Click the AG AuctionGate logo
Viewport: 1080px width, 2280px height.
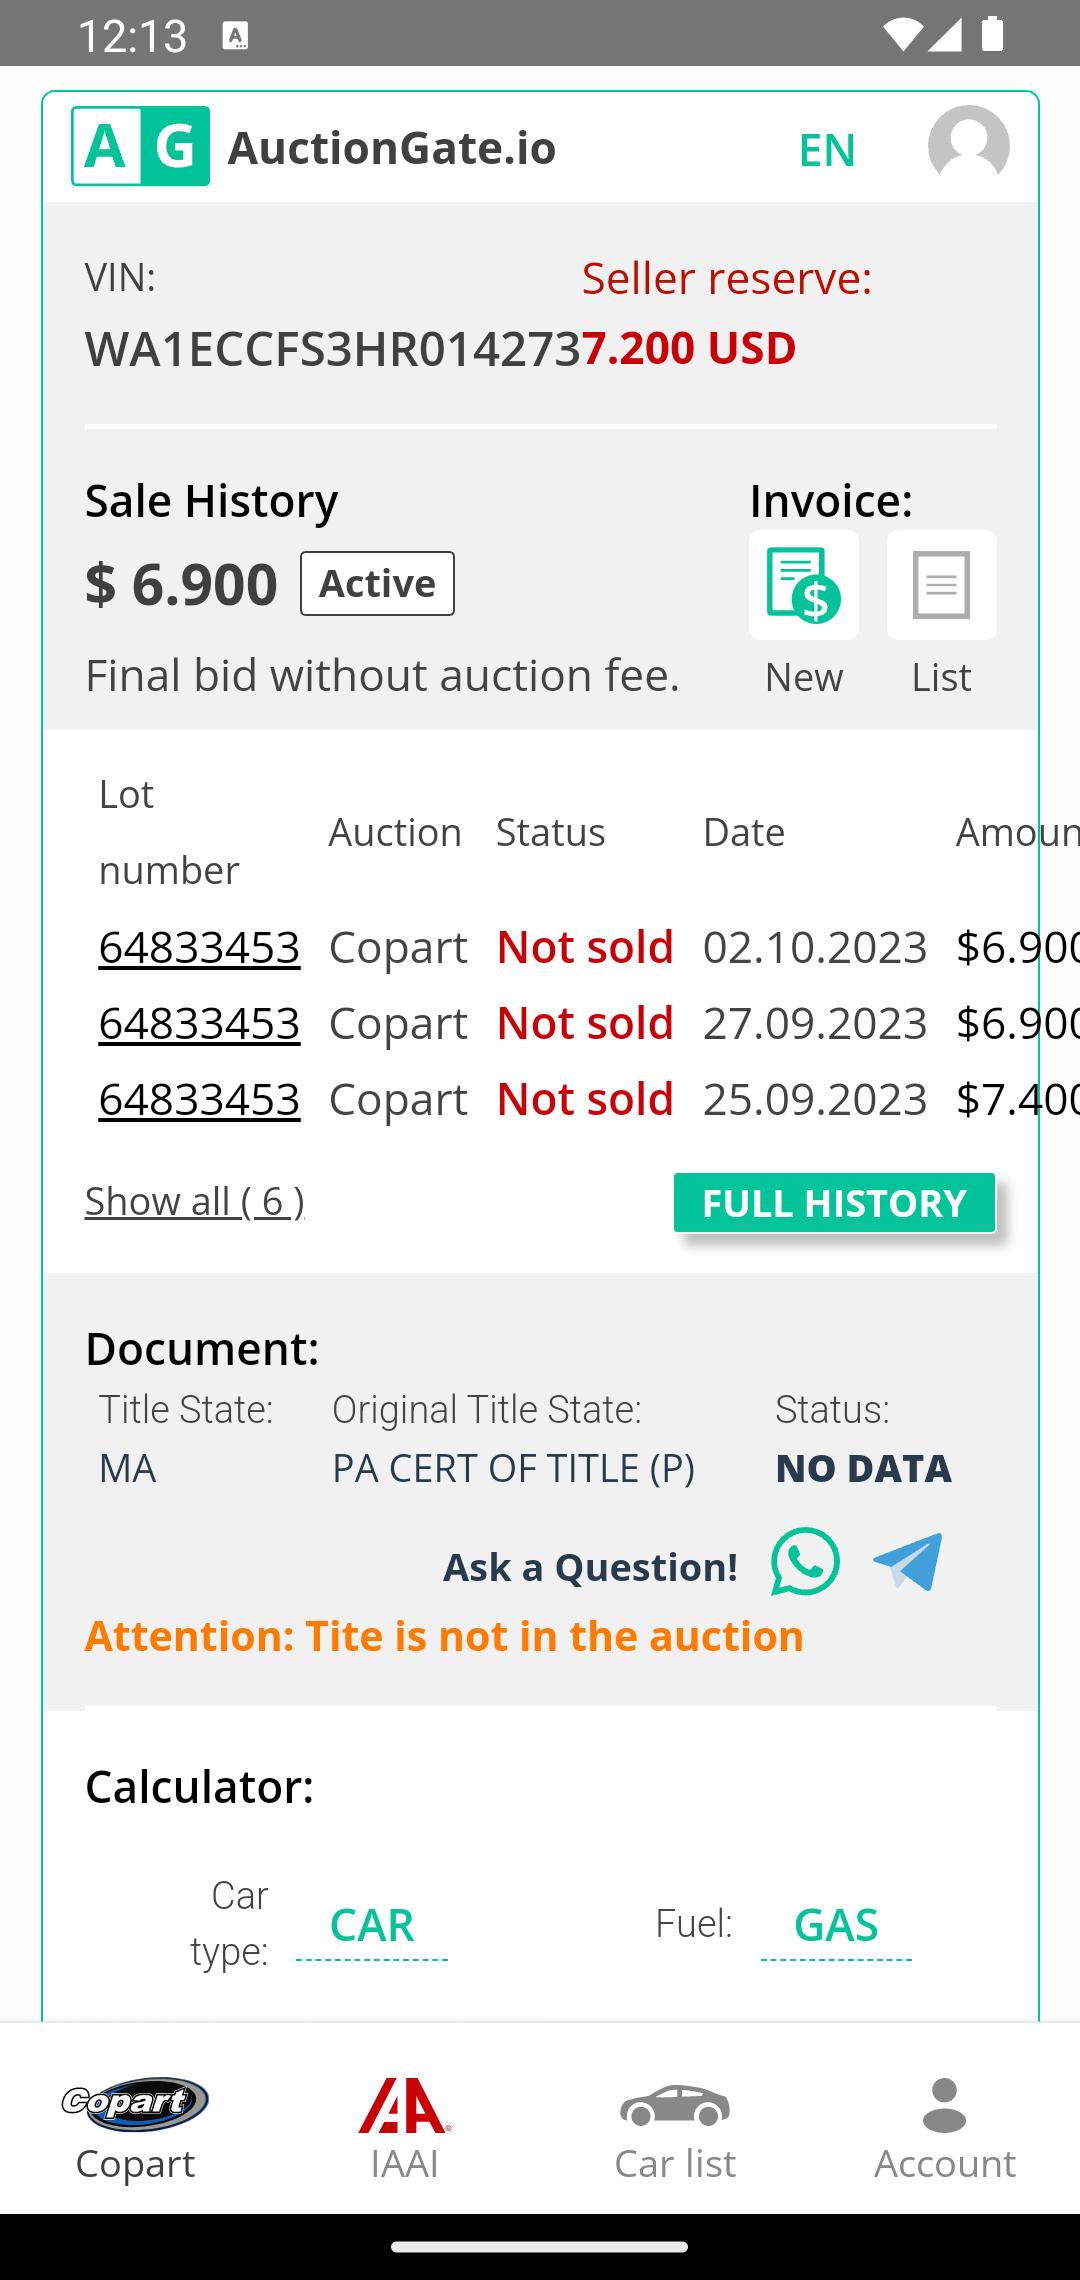pos(141,146)
